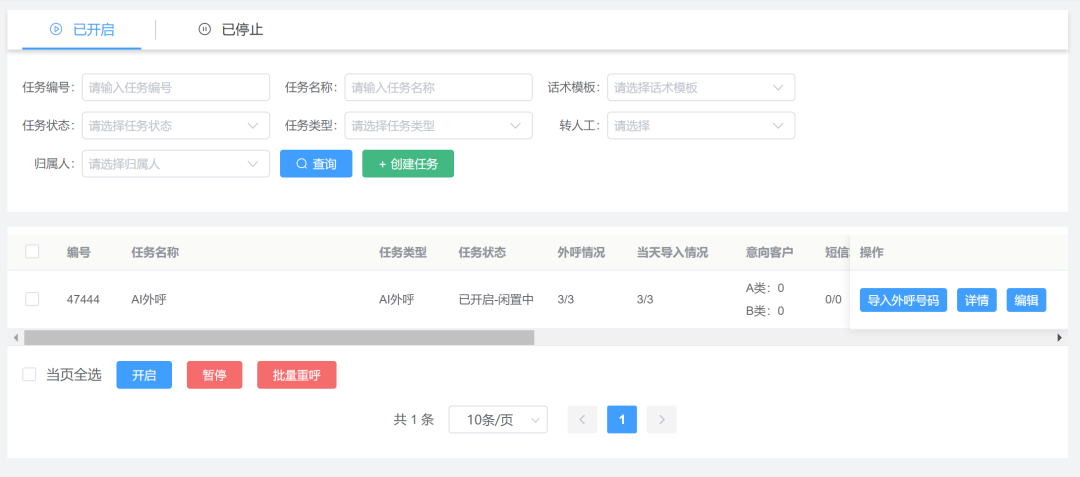Click the scrollbar right arrow
Image resolution: width=1080 pixels, height=477 pixels.
pos(1059,338)
